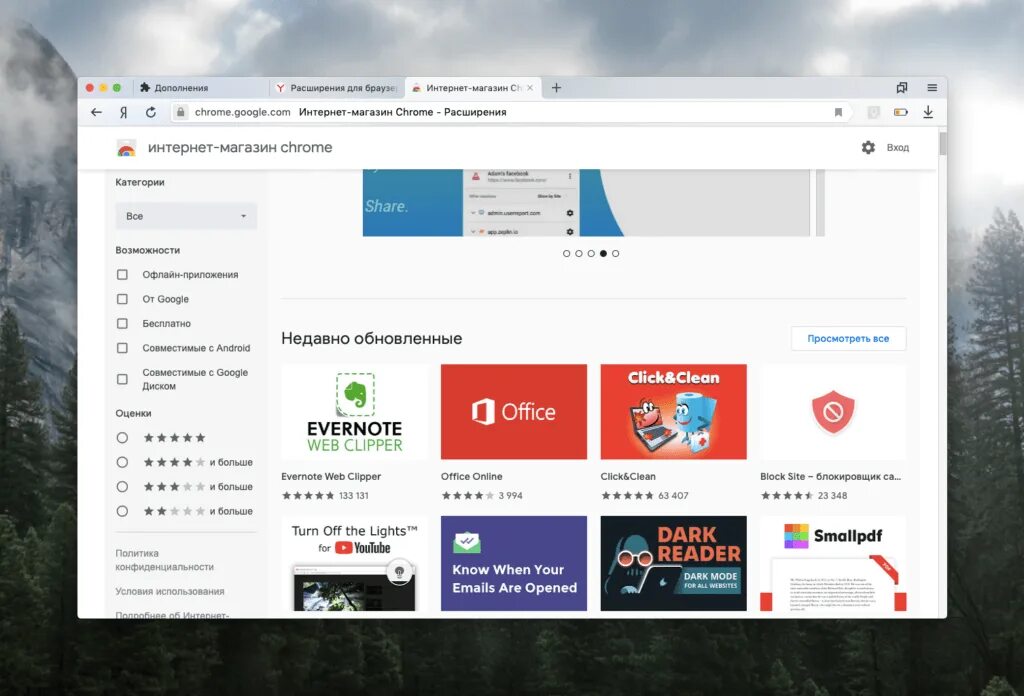Click the 133 131 rating count
Viewport: 1024px width, 696px height.
[x=353, y=496]
